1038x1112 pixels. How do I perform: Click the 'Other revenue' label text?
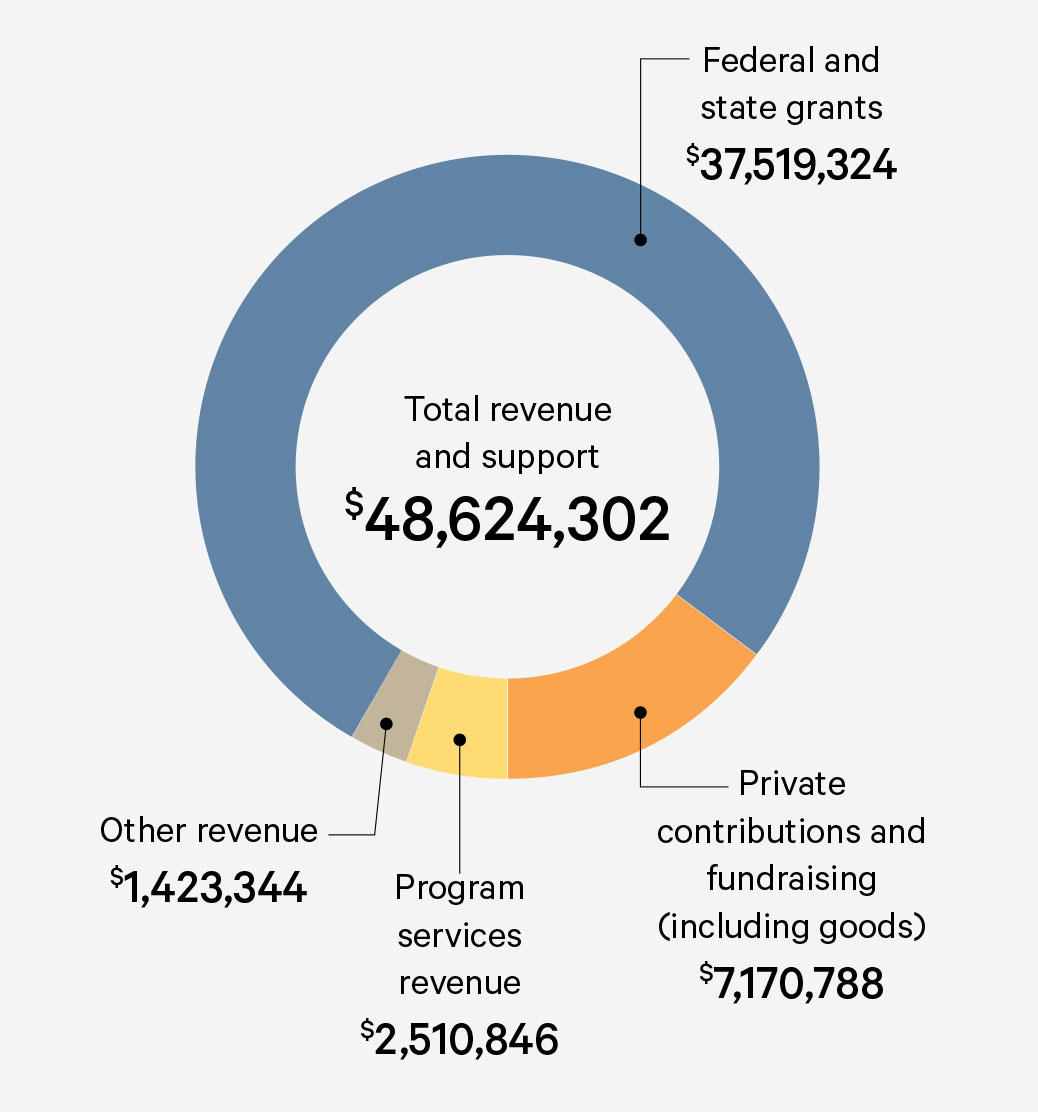point(209,831)
